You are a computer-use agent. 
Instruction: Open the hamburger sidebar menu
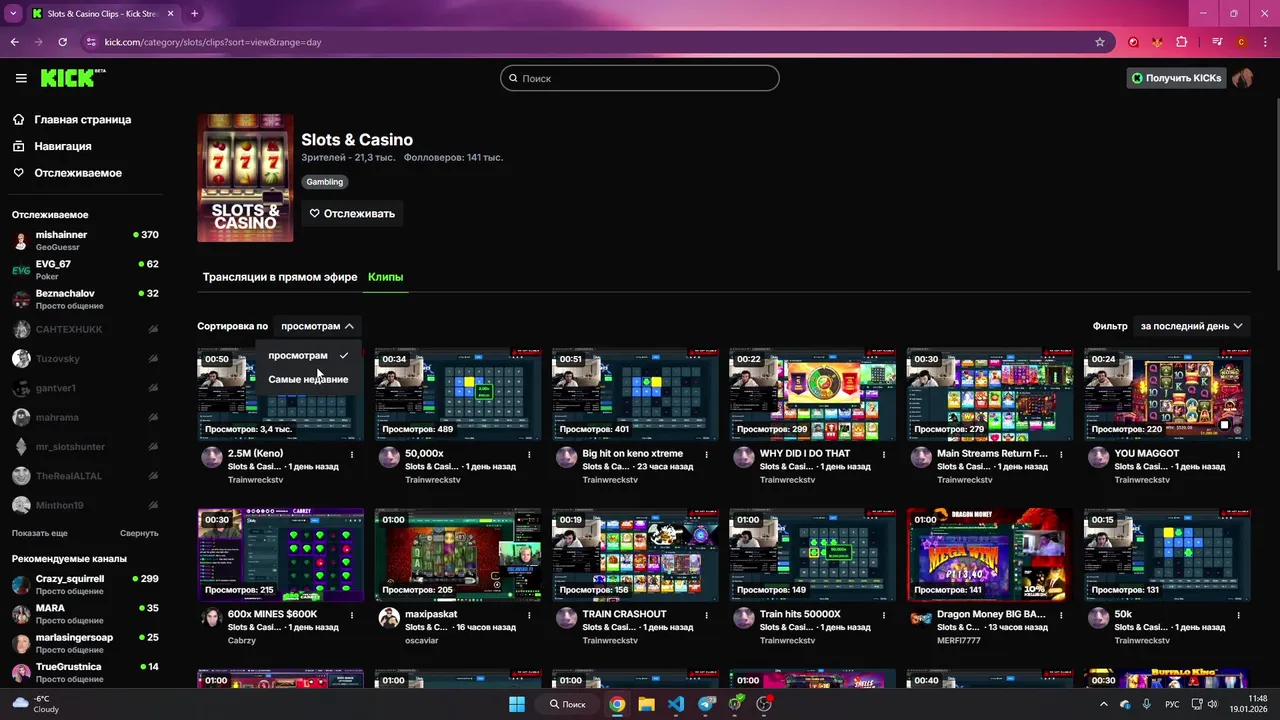[x=21, y=78]
